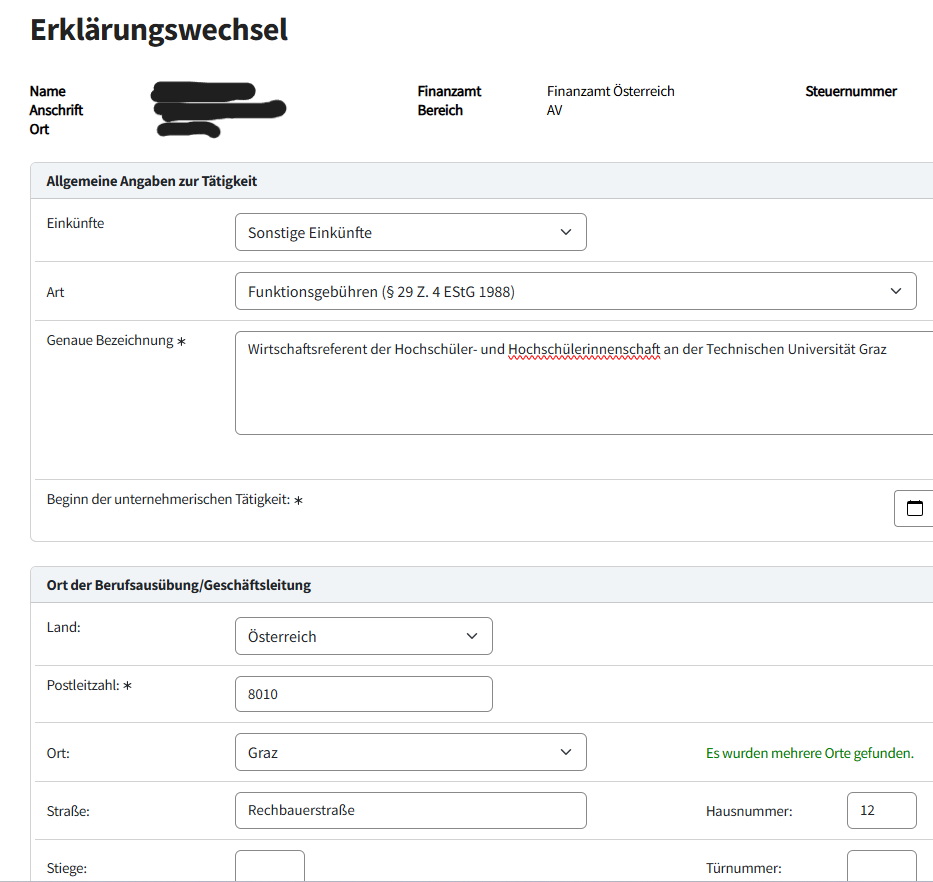Click the Finanzamt Österreich text
933x882 pixels.
(610, 91)
